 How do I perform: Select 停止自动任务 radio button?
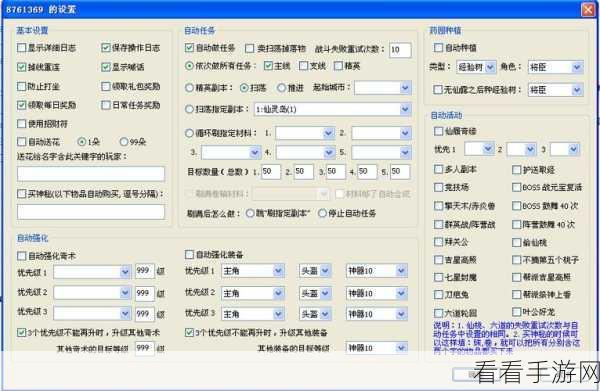click(x=322, y=213)
